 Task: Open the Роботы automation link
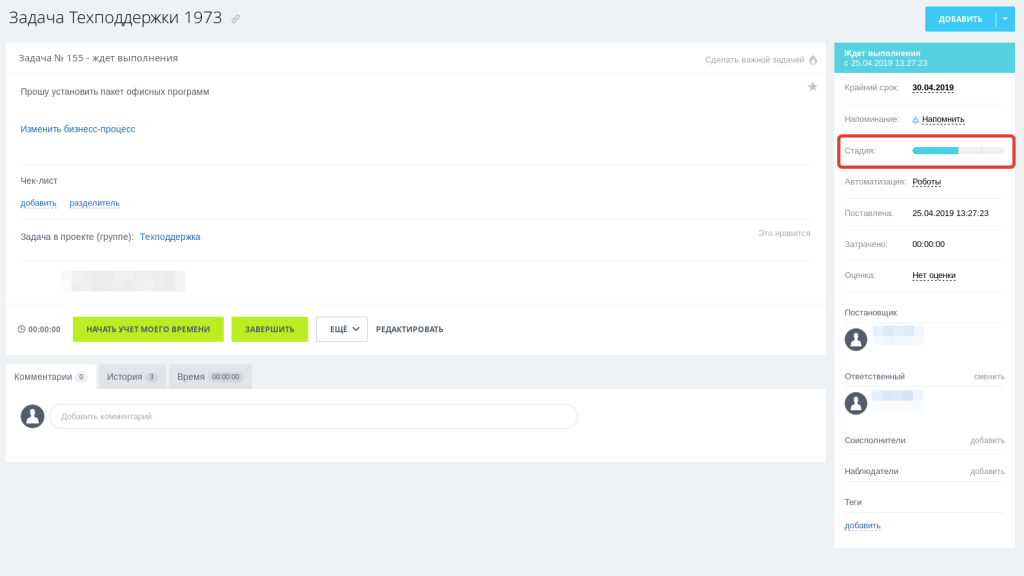[926, 182]
